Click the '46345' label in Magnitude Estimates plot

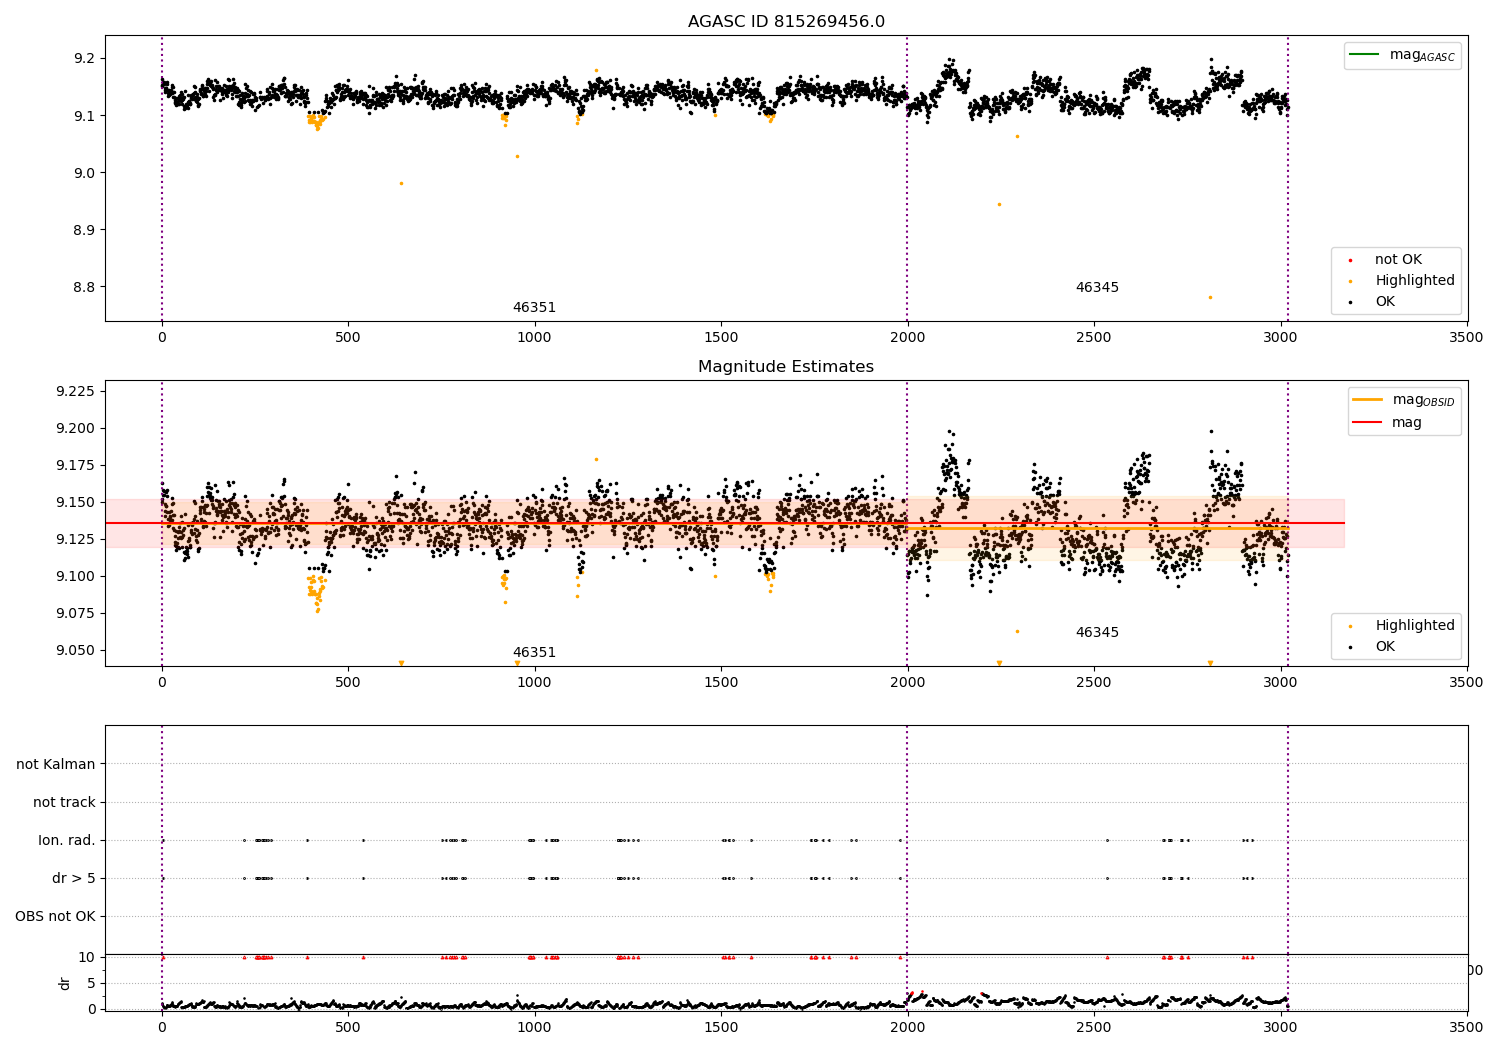click(1097, 633)
